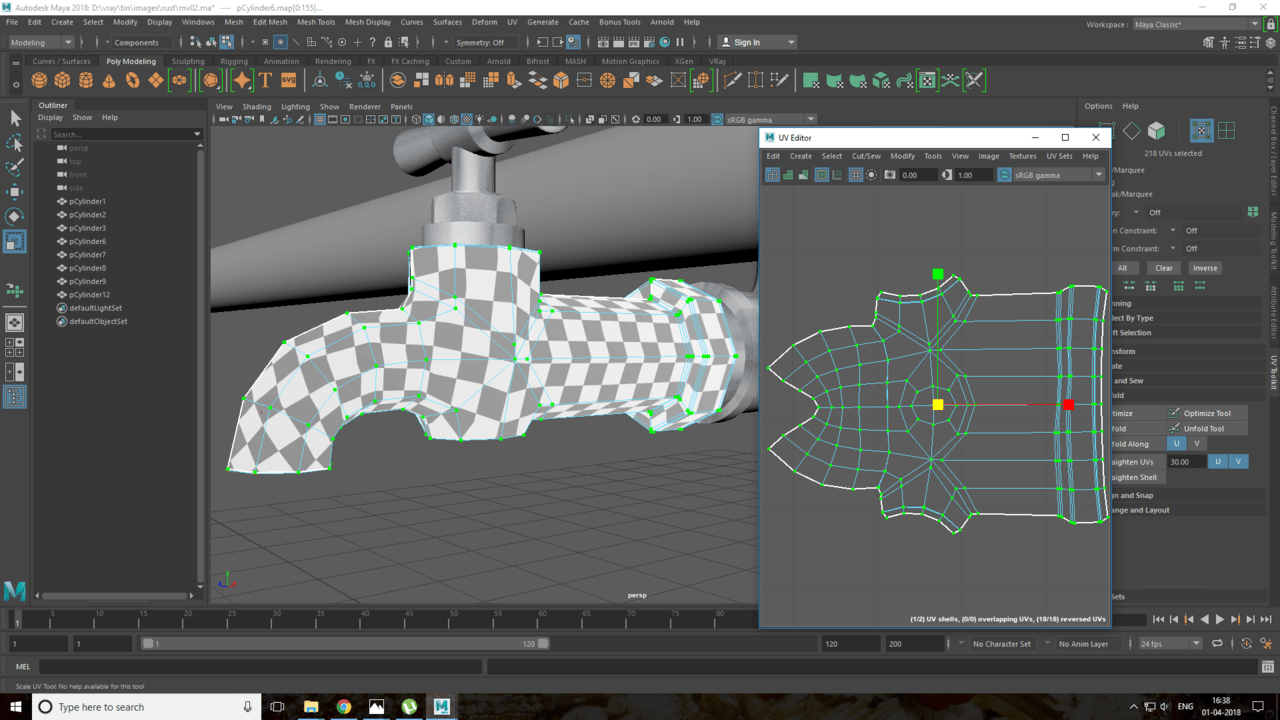Toggle Unfold Along V direction
This screenshot has height=720, width=1280.
[1196, 444]
